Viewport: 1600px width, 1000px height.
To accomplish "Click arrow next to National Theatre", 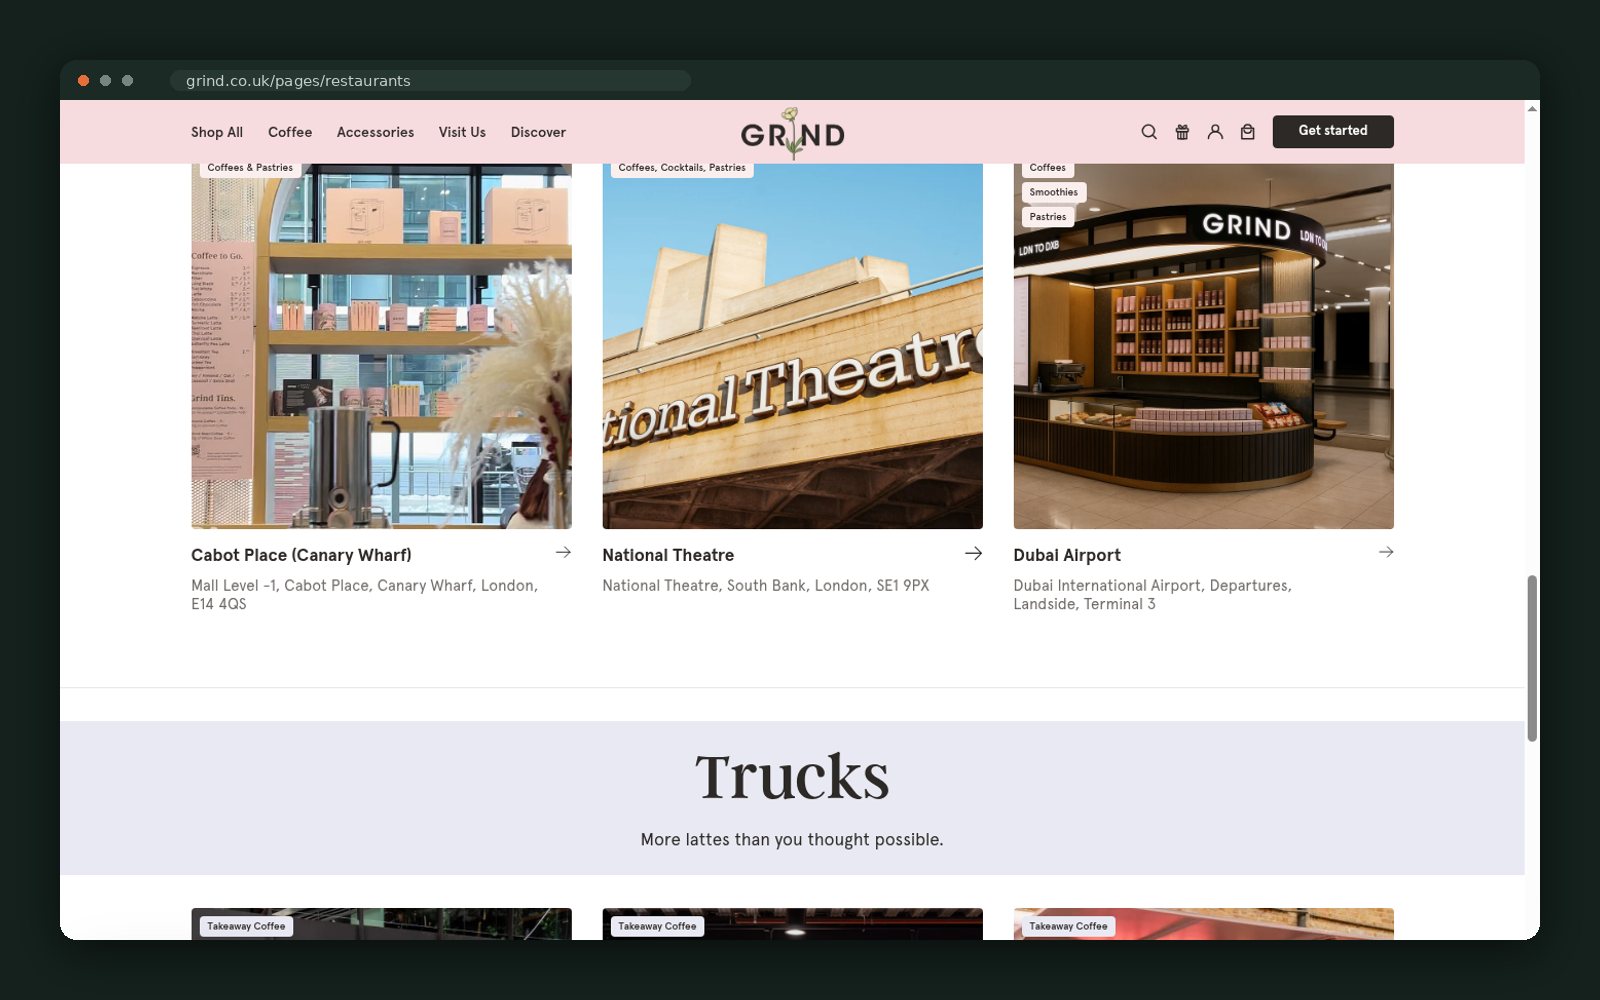I will point(973,553).
